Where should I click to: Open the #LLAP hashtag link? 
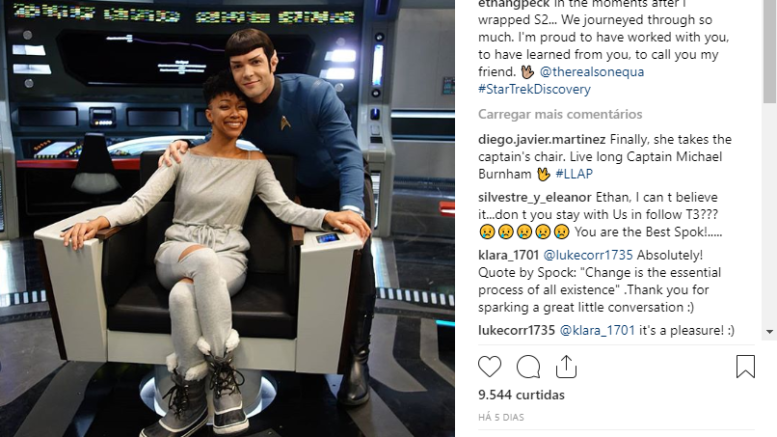click(x=574, y=174)
